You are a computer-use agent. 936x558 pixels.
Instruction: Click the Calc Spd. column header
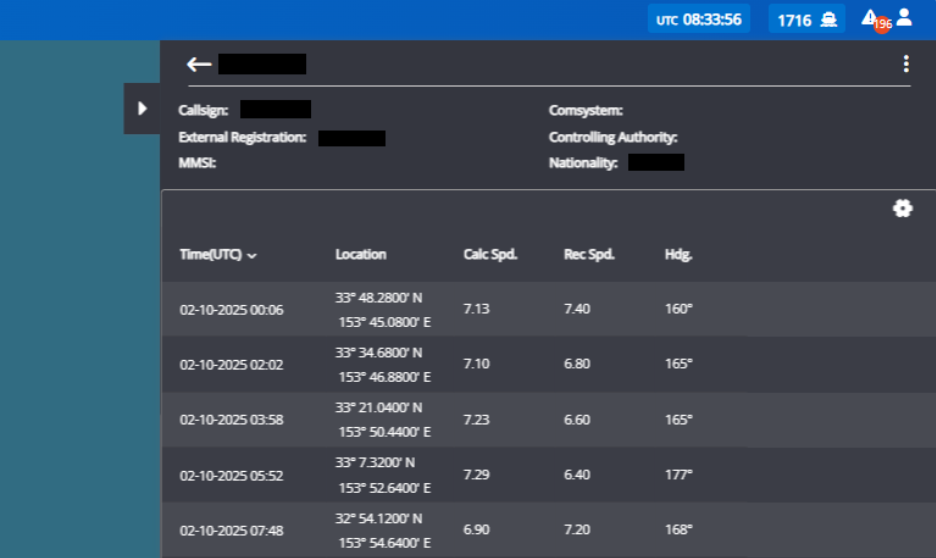click(490, 254)
